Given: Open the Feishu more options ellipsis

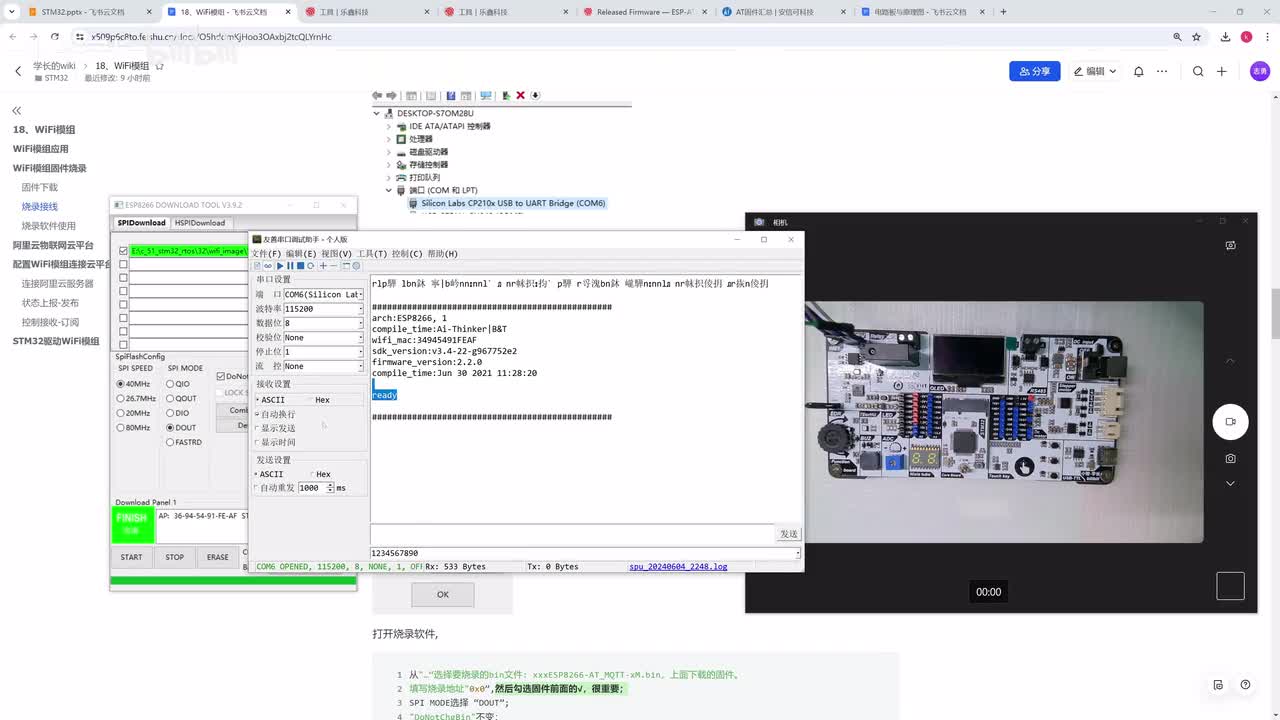Looking at the screenshot, I should click(x=1162, y=71).
